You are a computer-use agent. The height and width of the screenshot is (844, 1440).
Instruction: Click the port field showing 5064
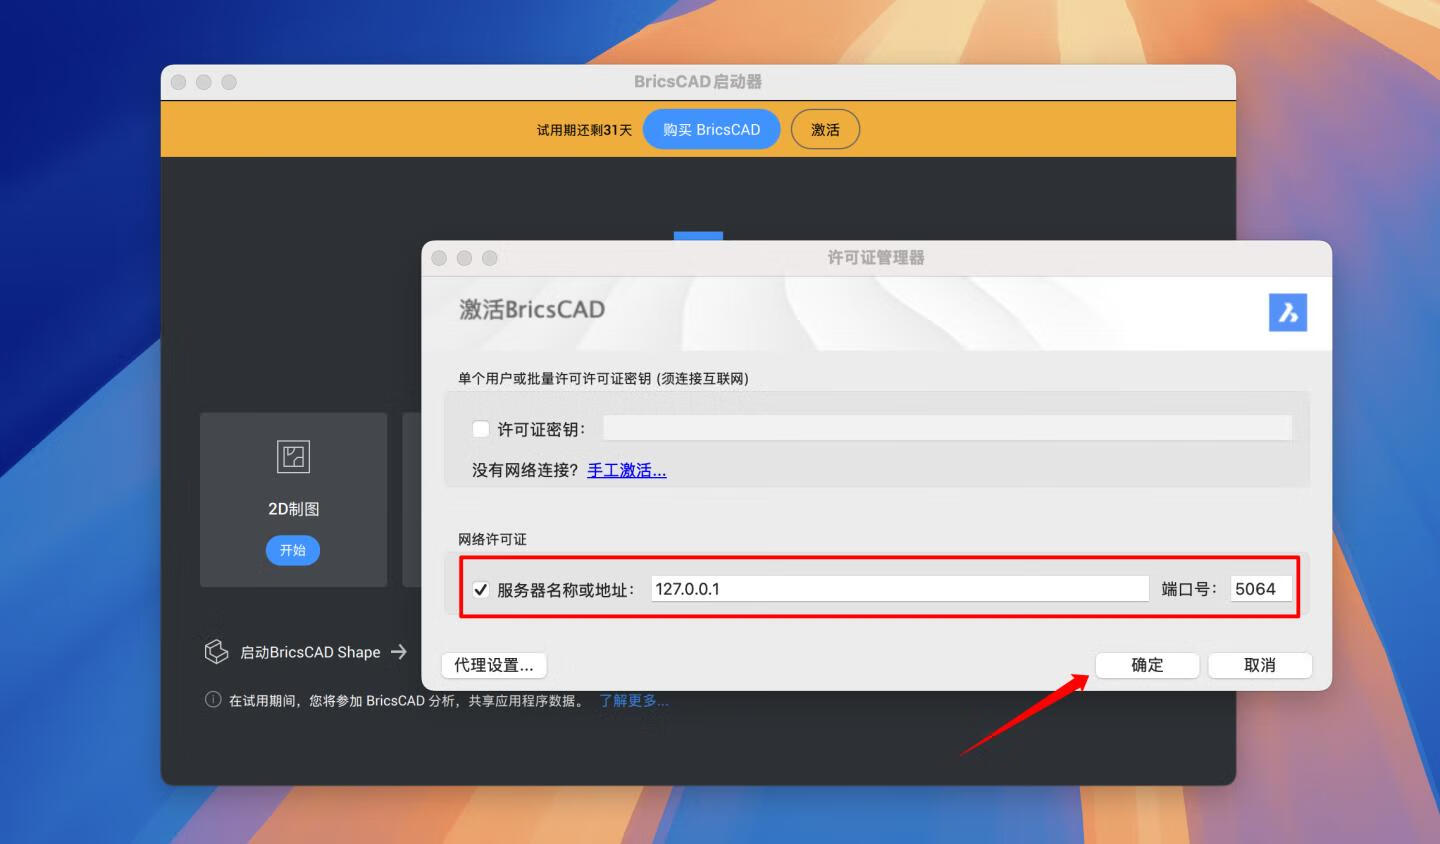coord(1261,588)
